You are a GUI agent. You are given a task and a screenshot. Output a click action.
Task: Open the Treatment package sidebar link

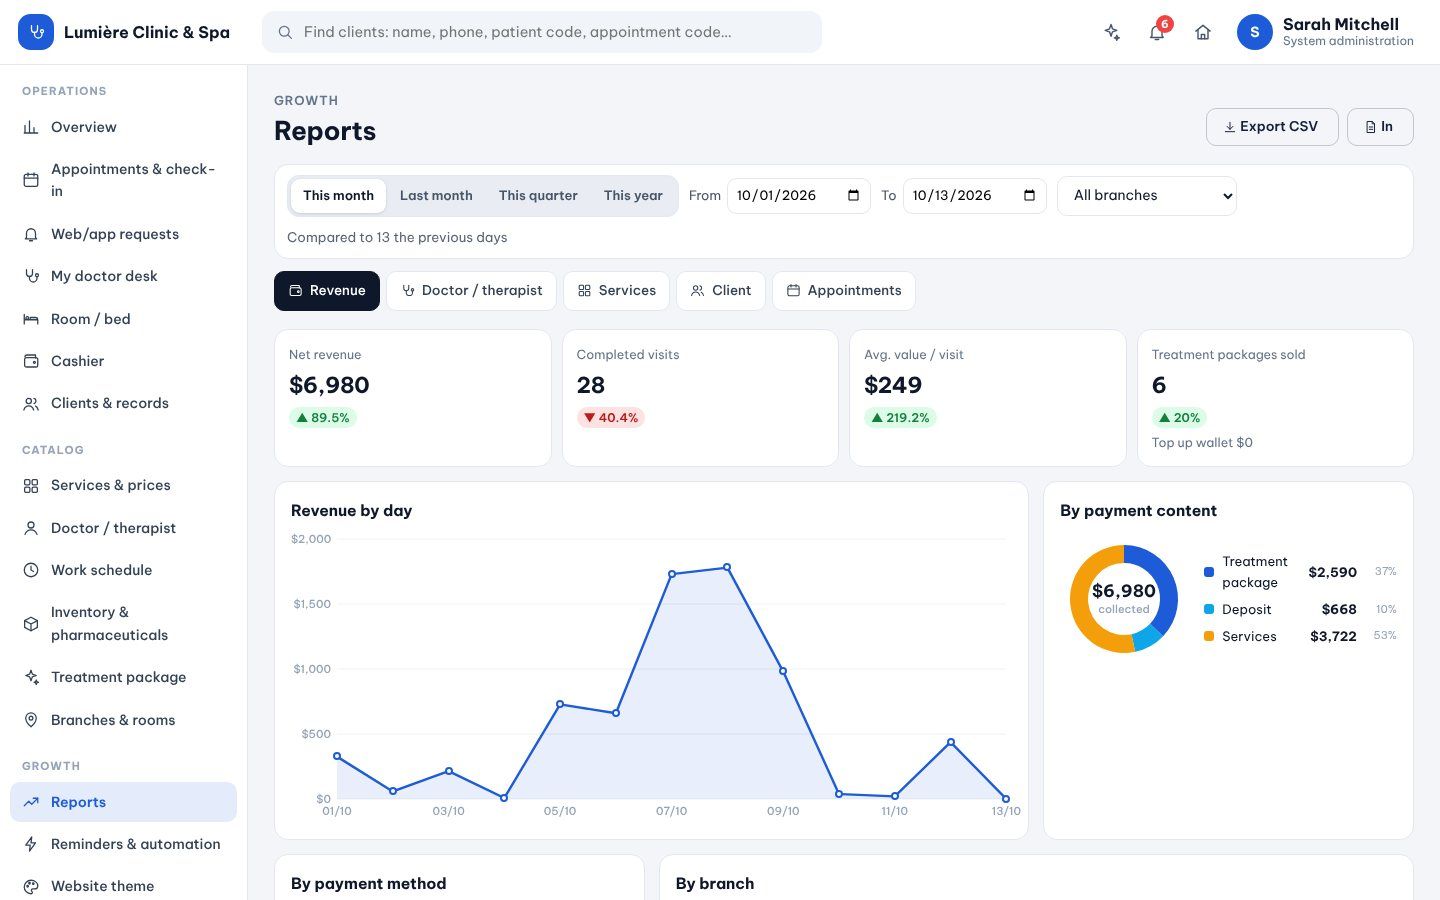pyautogui.click(x=124, y=677)
